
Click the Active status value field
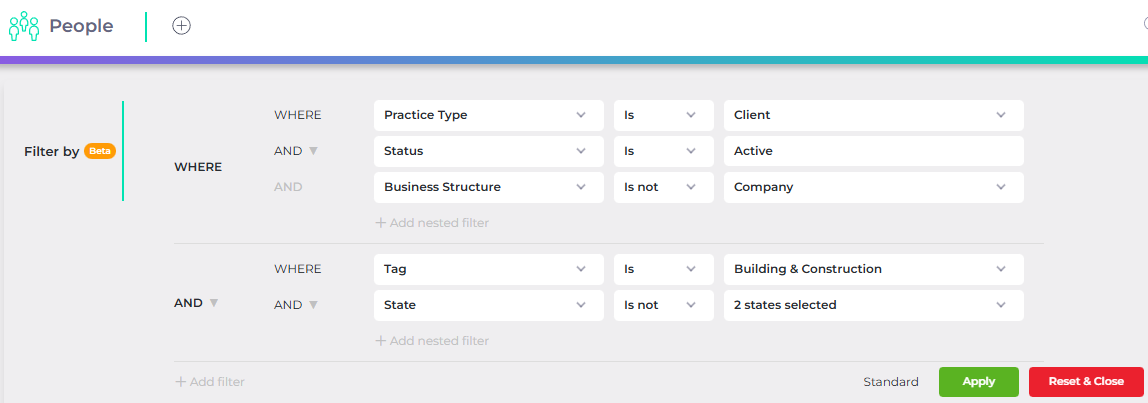coord(873,151)
